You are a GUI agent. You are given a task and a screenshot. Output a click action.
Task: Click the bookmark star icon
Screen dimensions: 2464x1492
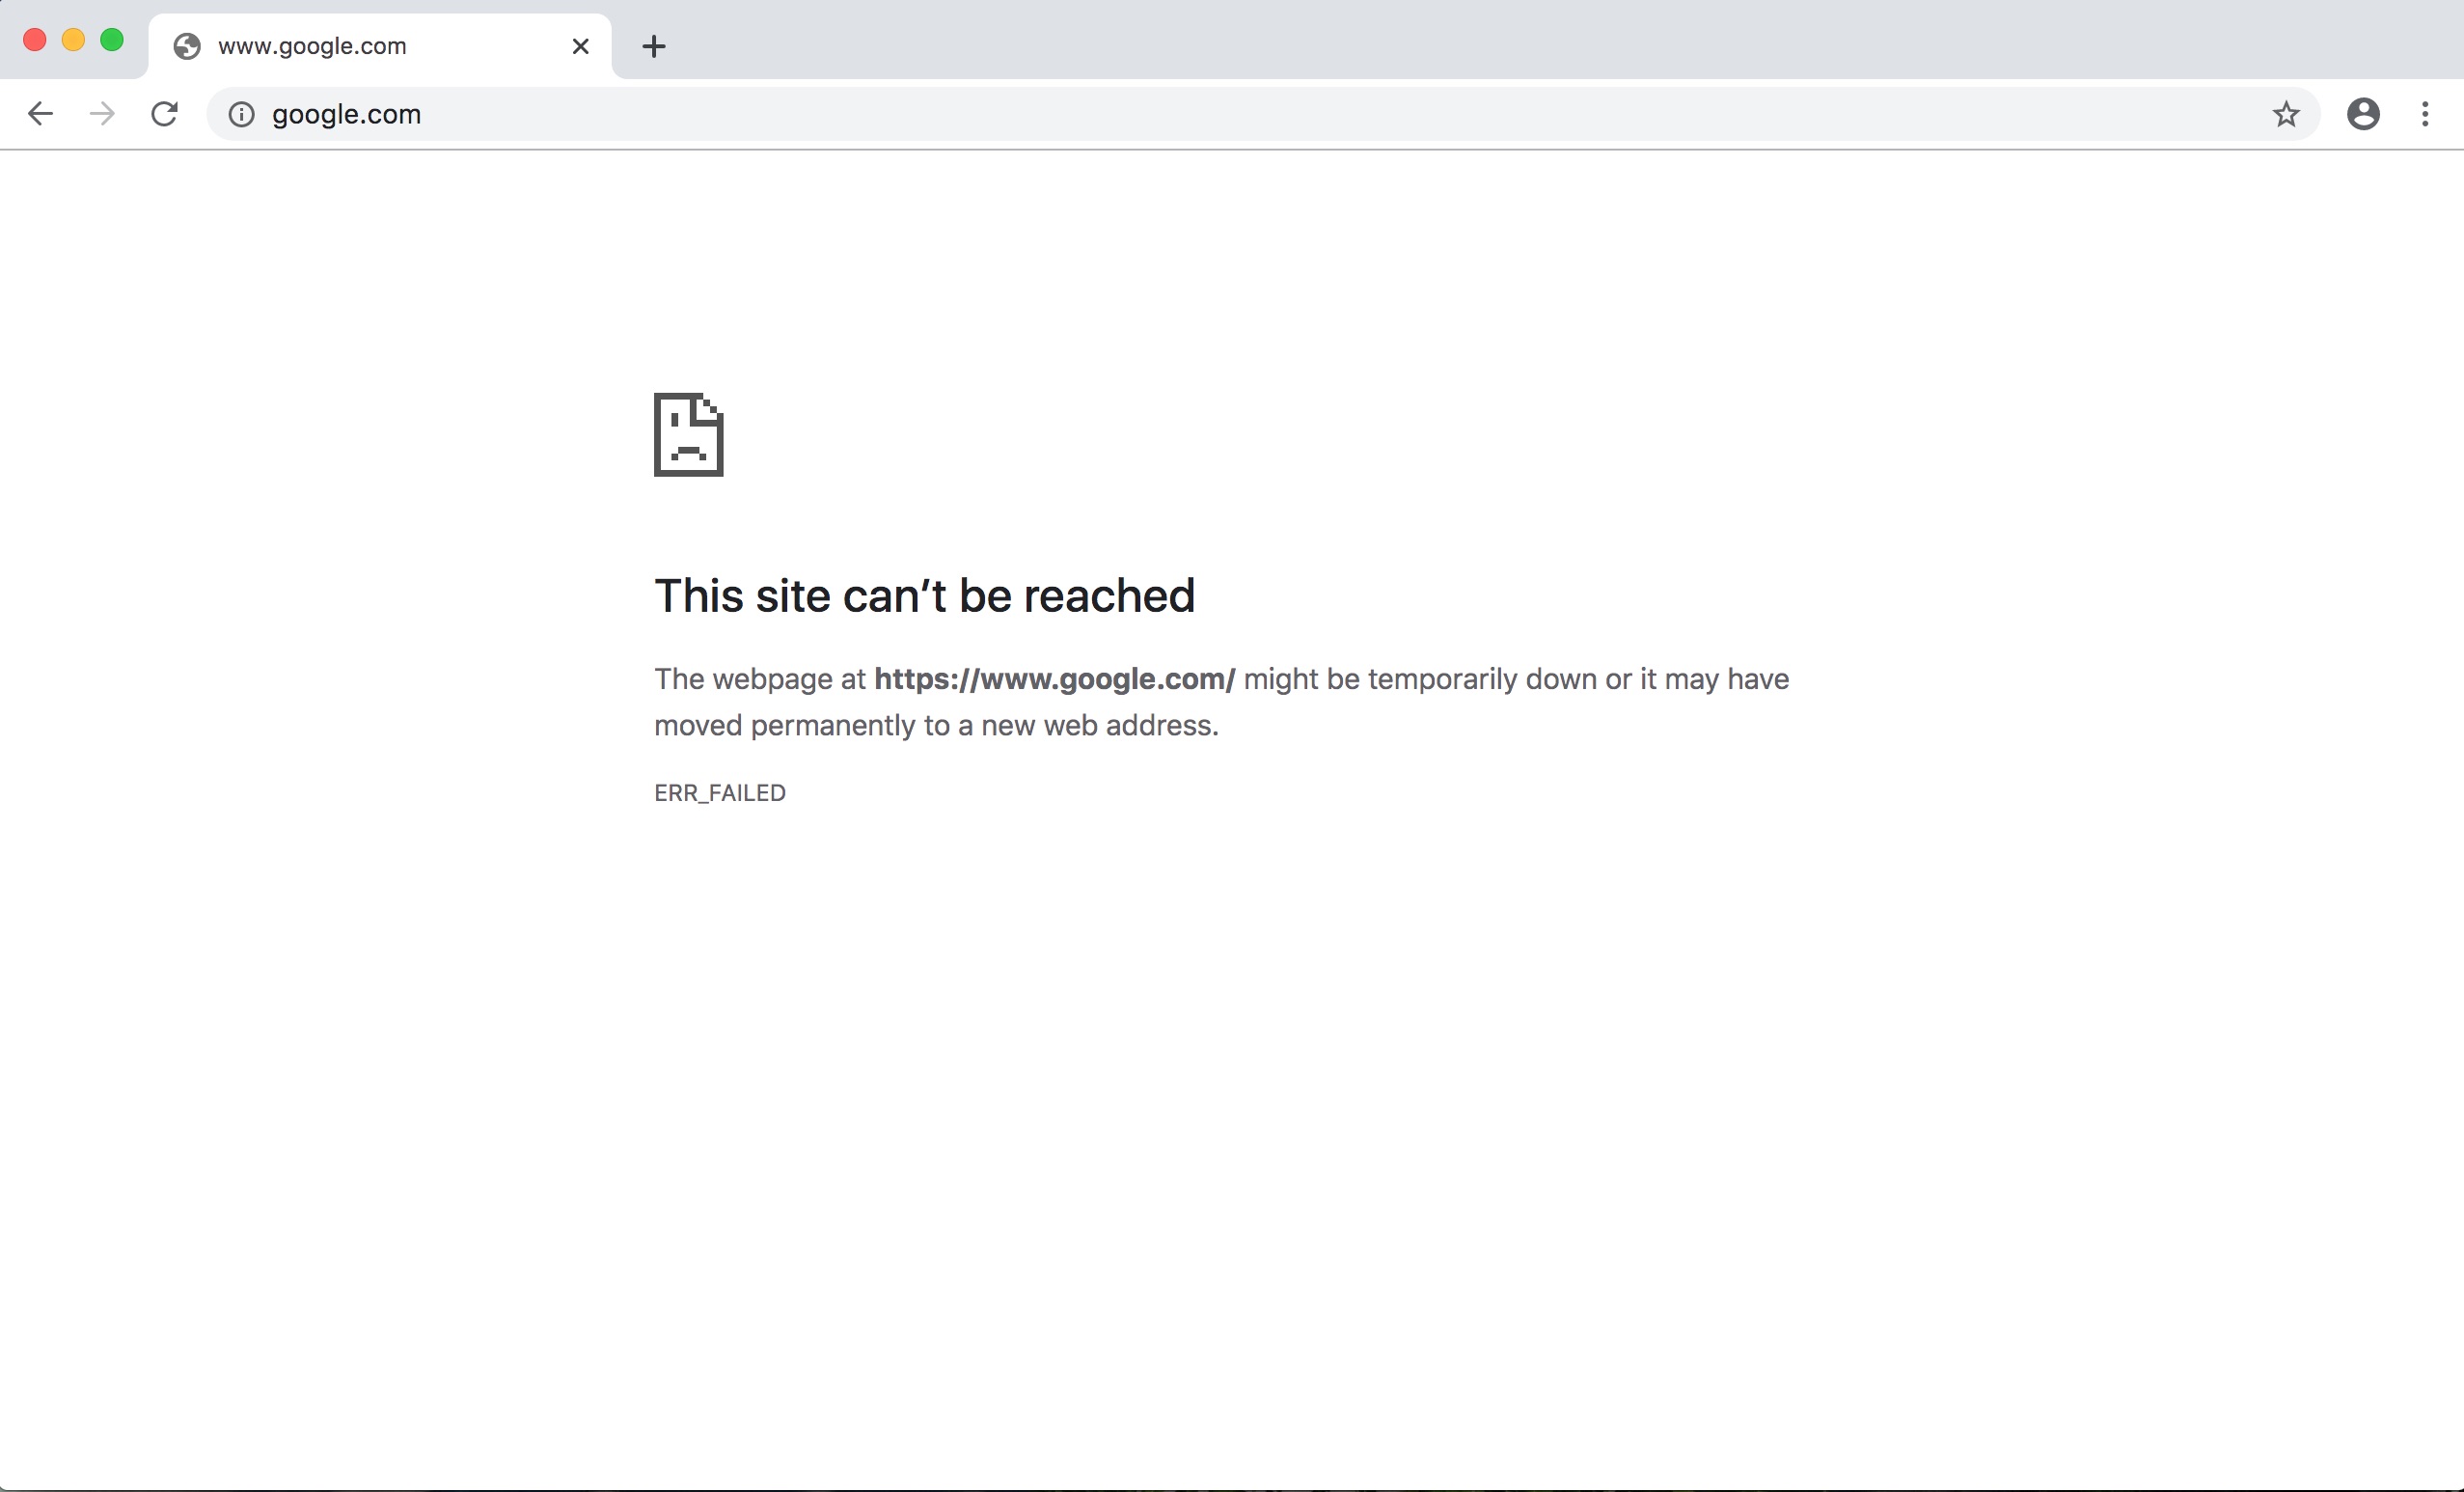[2286, 114]
